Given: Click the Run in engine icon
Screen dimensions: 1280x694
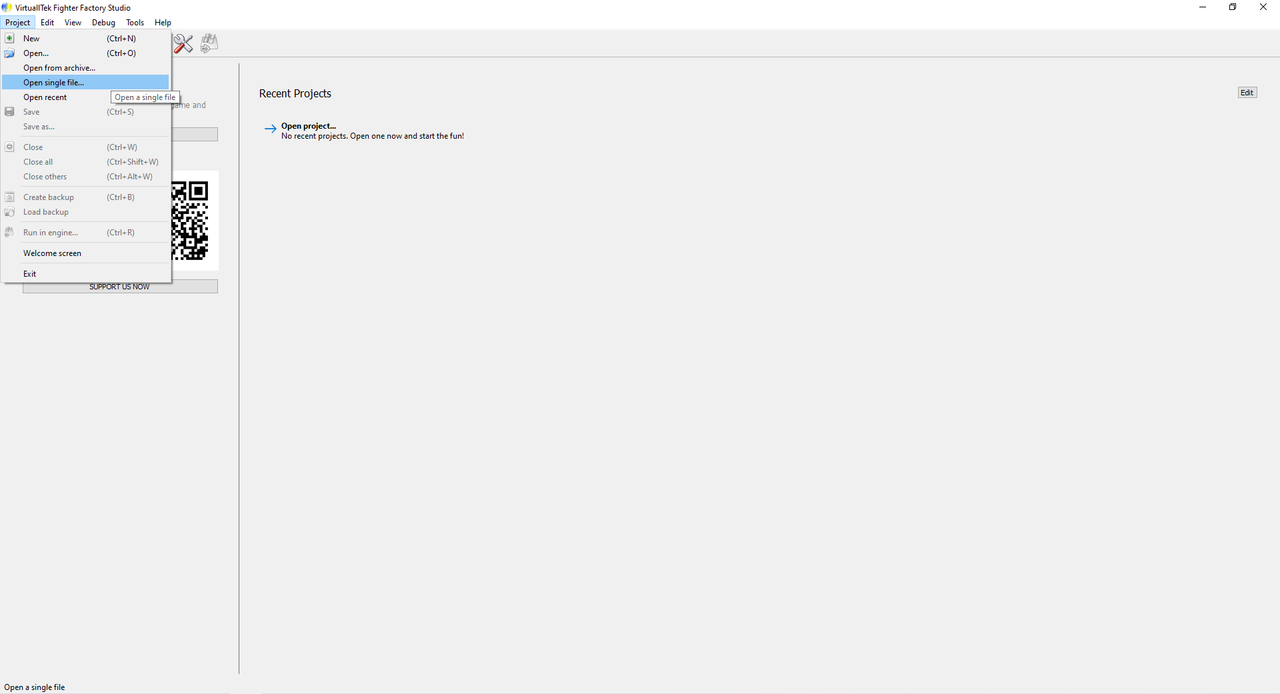Looking at the screenshot, I should click(x=9, y=232).
